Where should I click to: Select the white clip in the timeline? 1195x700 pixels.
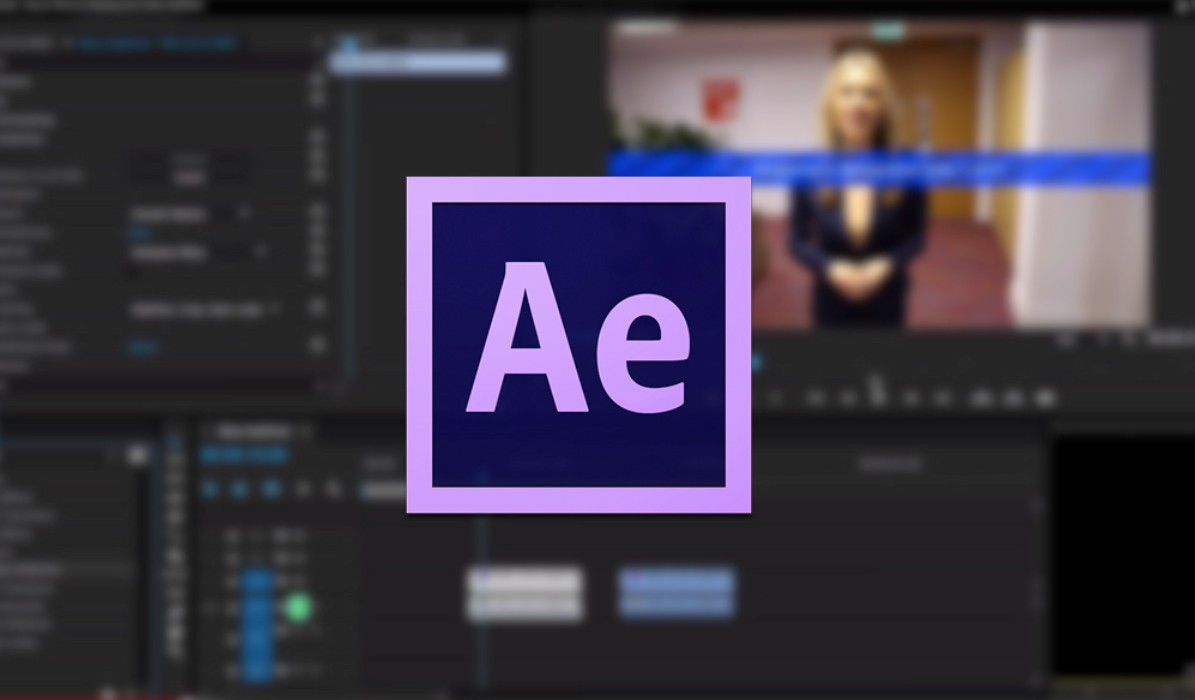point(524,592)
